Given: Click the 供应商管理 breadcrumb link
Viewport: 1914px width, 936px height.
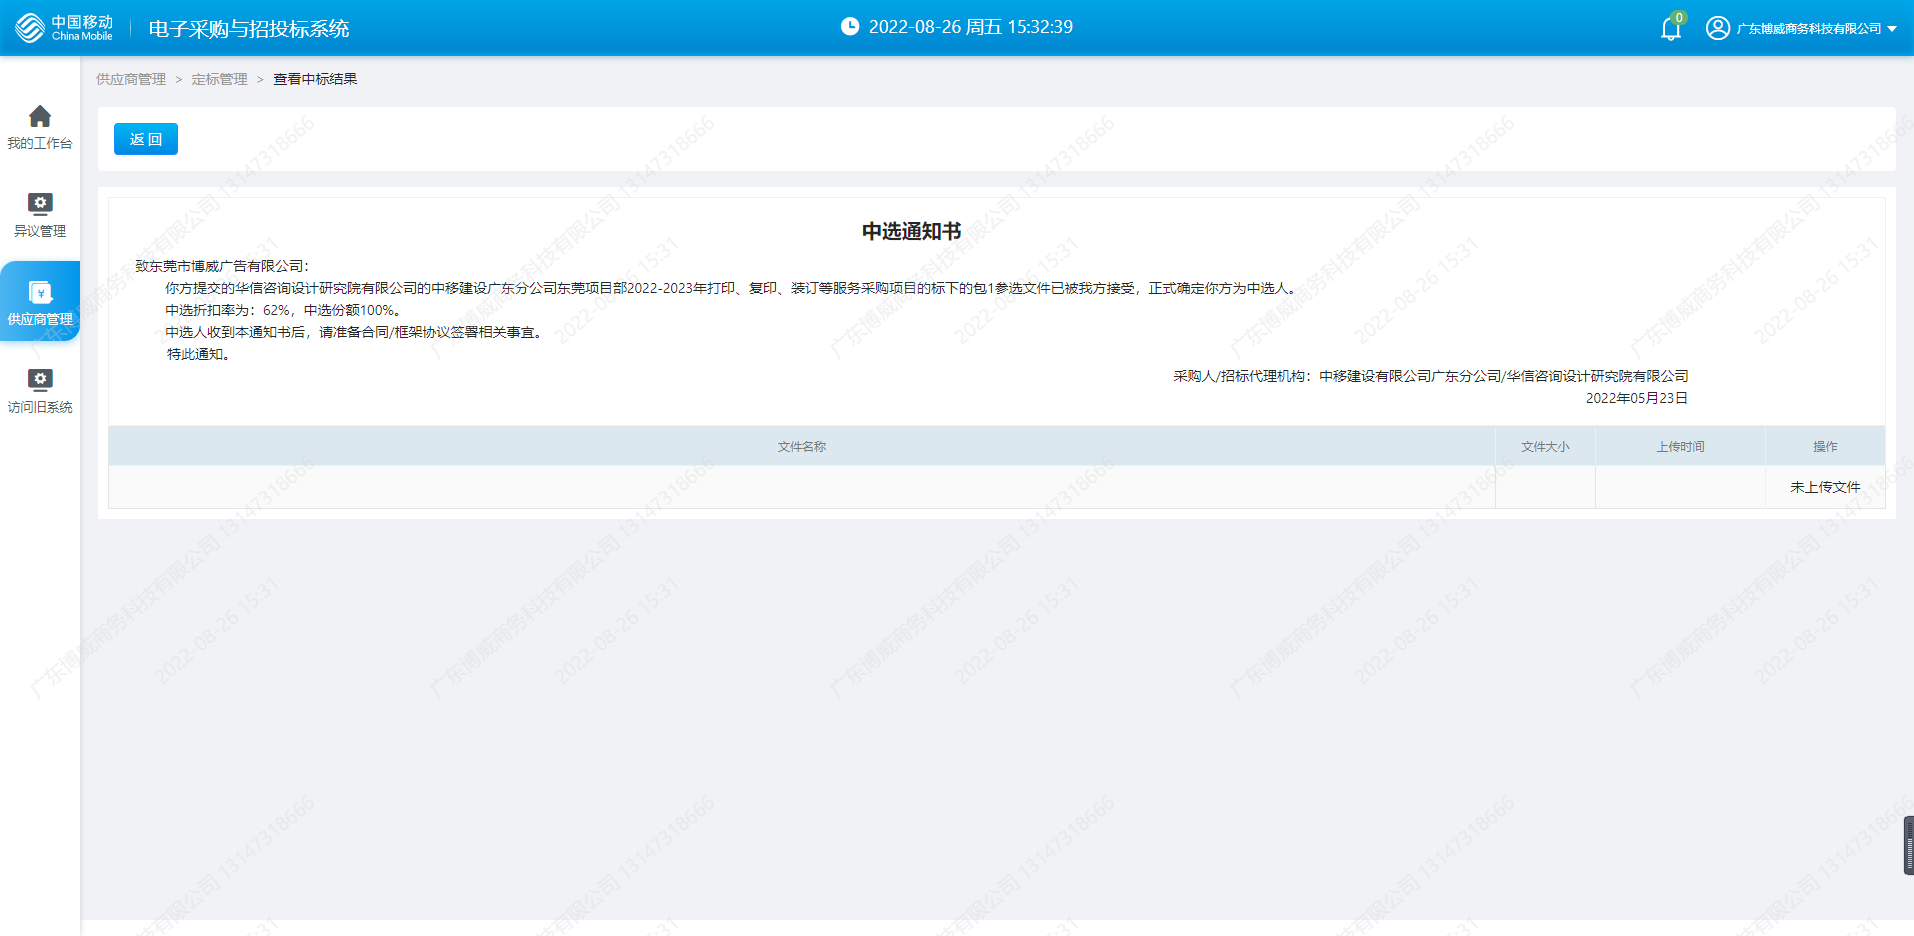Looking at the screenshot, I should tap(131, 79).
